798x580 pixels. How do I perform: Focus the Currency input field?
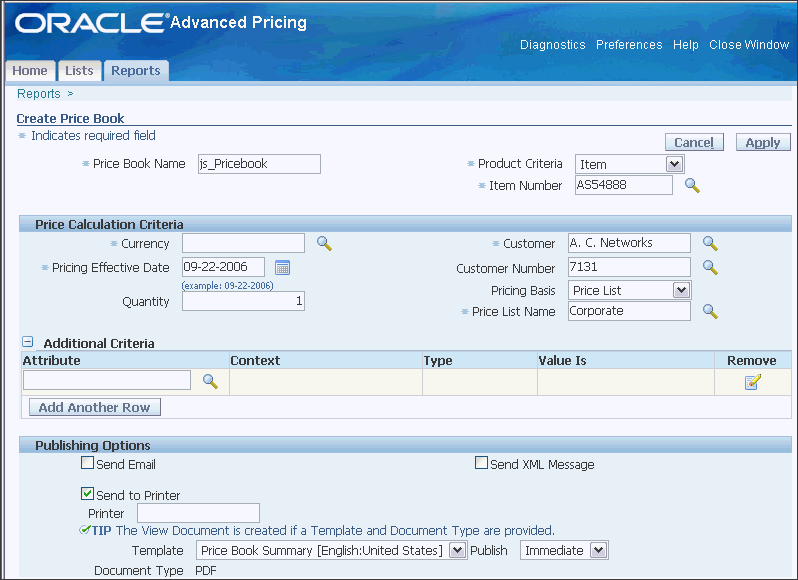click(x=243, y=243)
